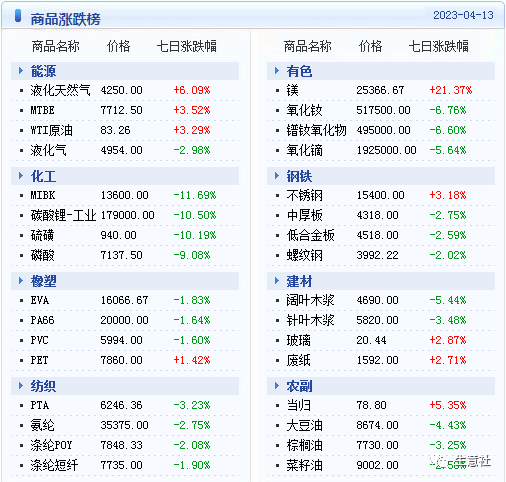Image resolution: width=506 pixels, height=482 pixels.
Task: Expand the 建材 category arrow
Action: tap(277, 281)
